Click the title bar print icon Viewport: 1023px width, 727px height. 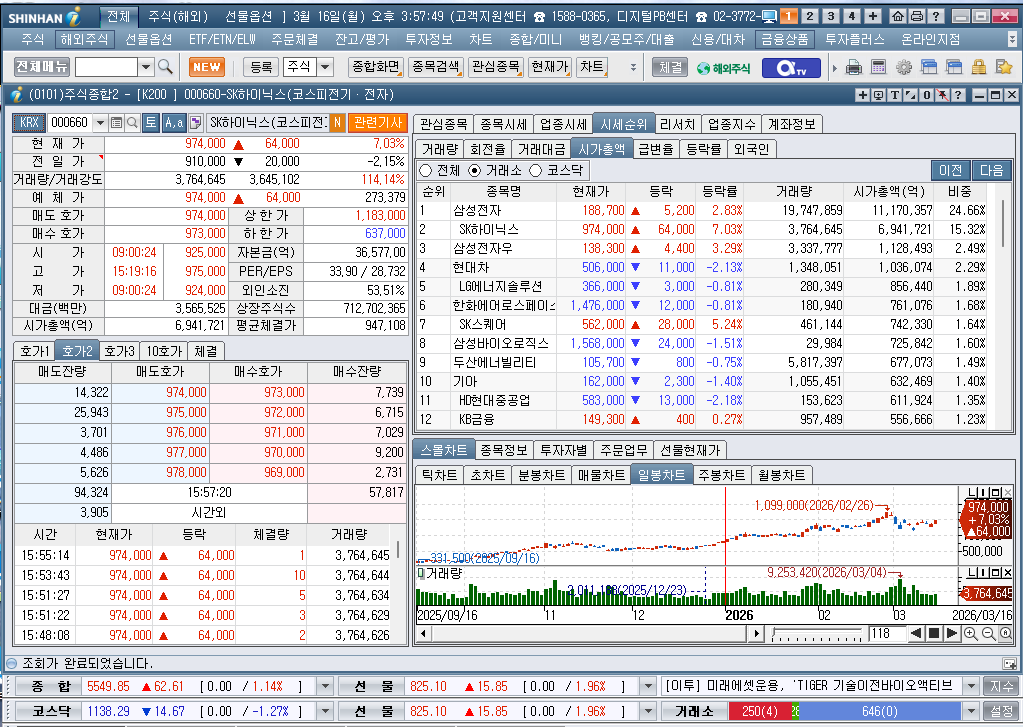[917, 16]
